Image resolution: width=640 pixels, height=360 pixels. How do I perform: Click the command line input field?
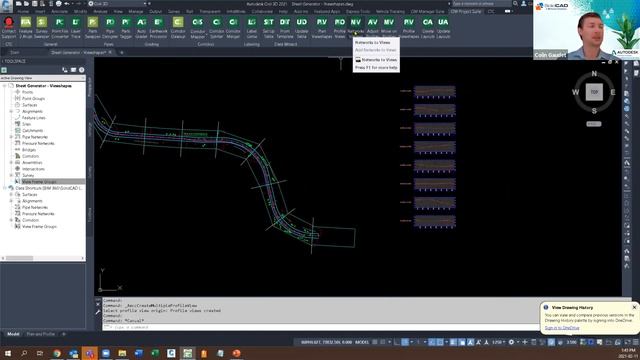coord(320,327)
